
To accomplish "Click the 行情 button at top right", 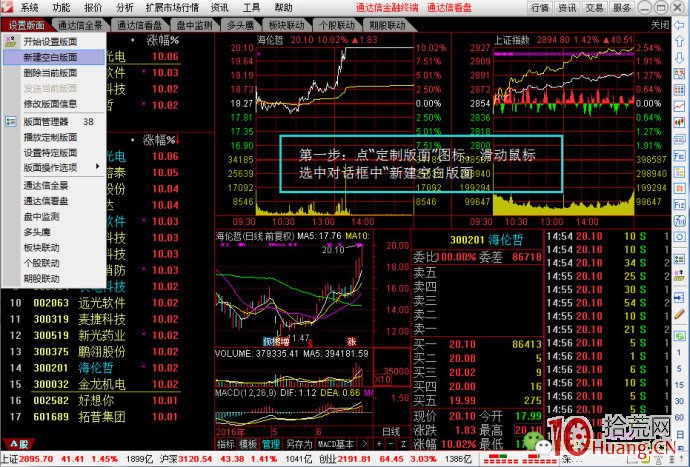I will [x=540, y=7].
